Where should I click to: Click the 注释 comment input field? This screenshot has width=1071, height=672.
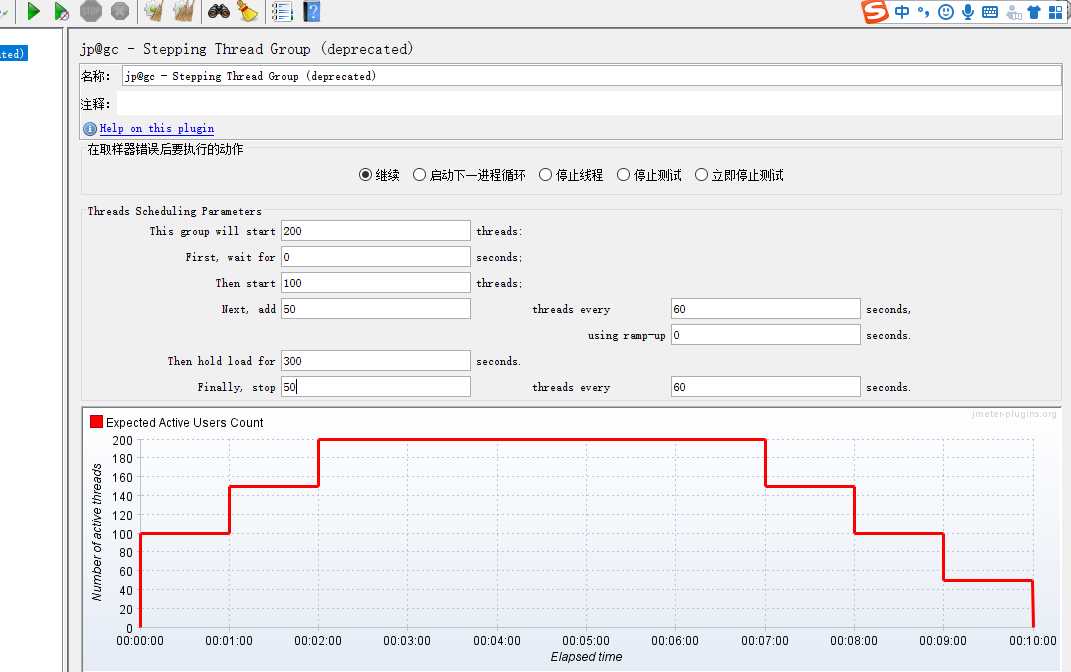tap(589, 104)
